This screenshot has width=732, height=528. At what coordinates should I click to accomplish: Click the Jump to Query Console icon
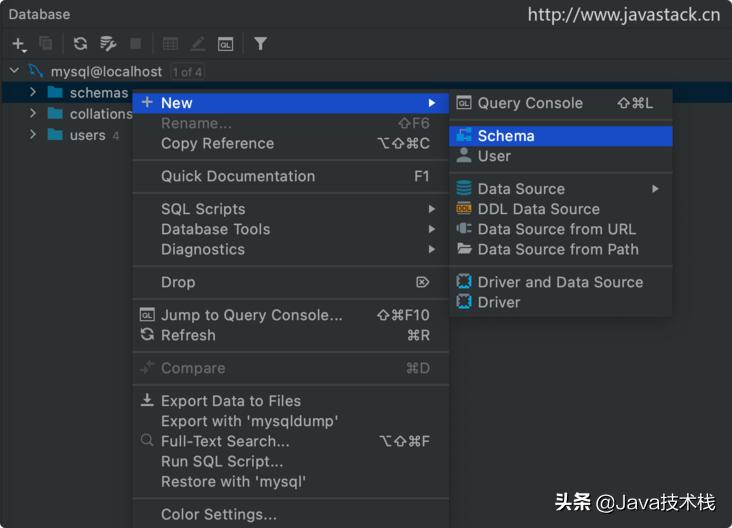click(x=147, y=315)
